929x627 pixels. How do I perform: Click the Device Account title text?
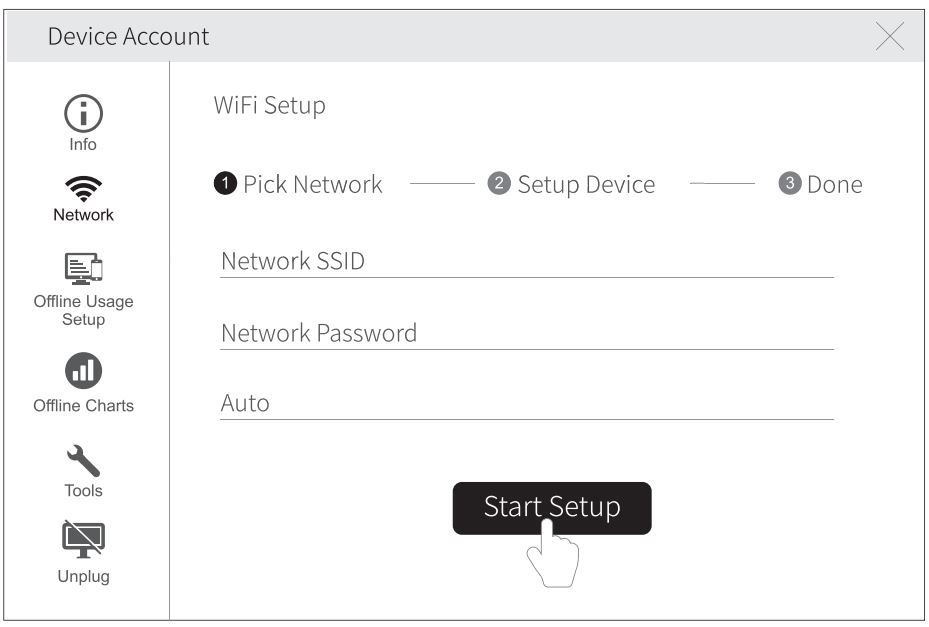tap(128, 37)
